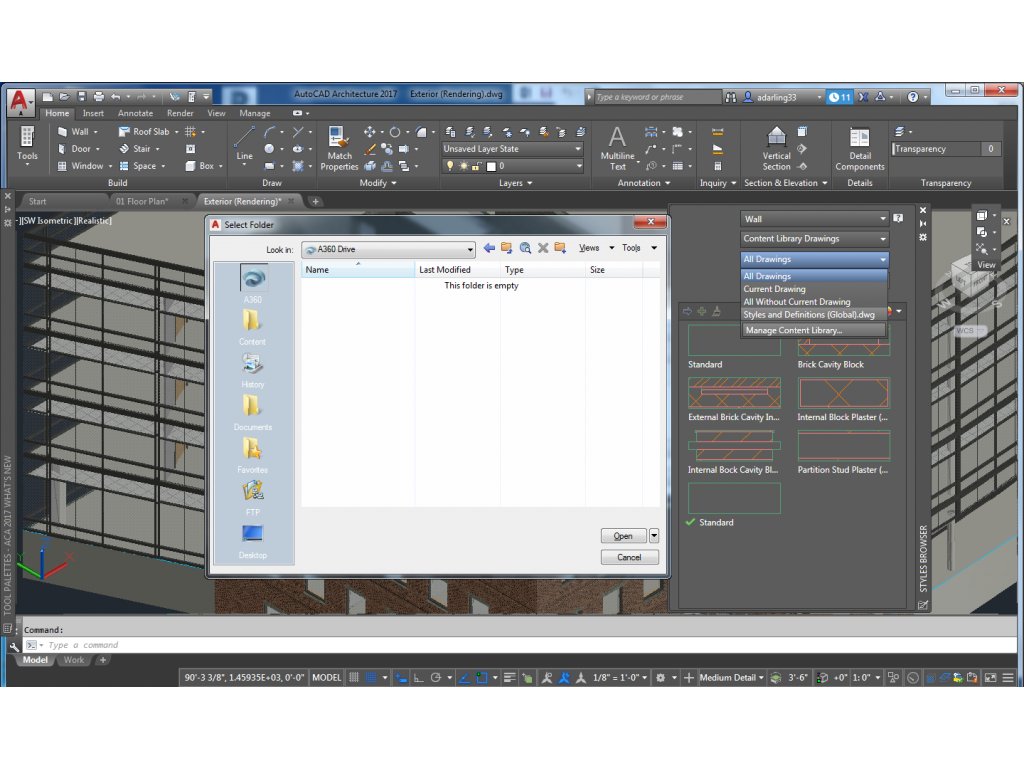The width and height of the screenshot is (1024, 768).
Task: Open Detail Components
Action: [859, 149]
